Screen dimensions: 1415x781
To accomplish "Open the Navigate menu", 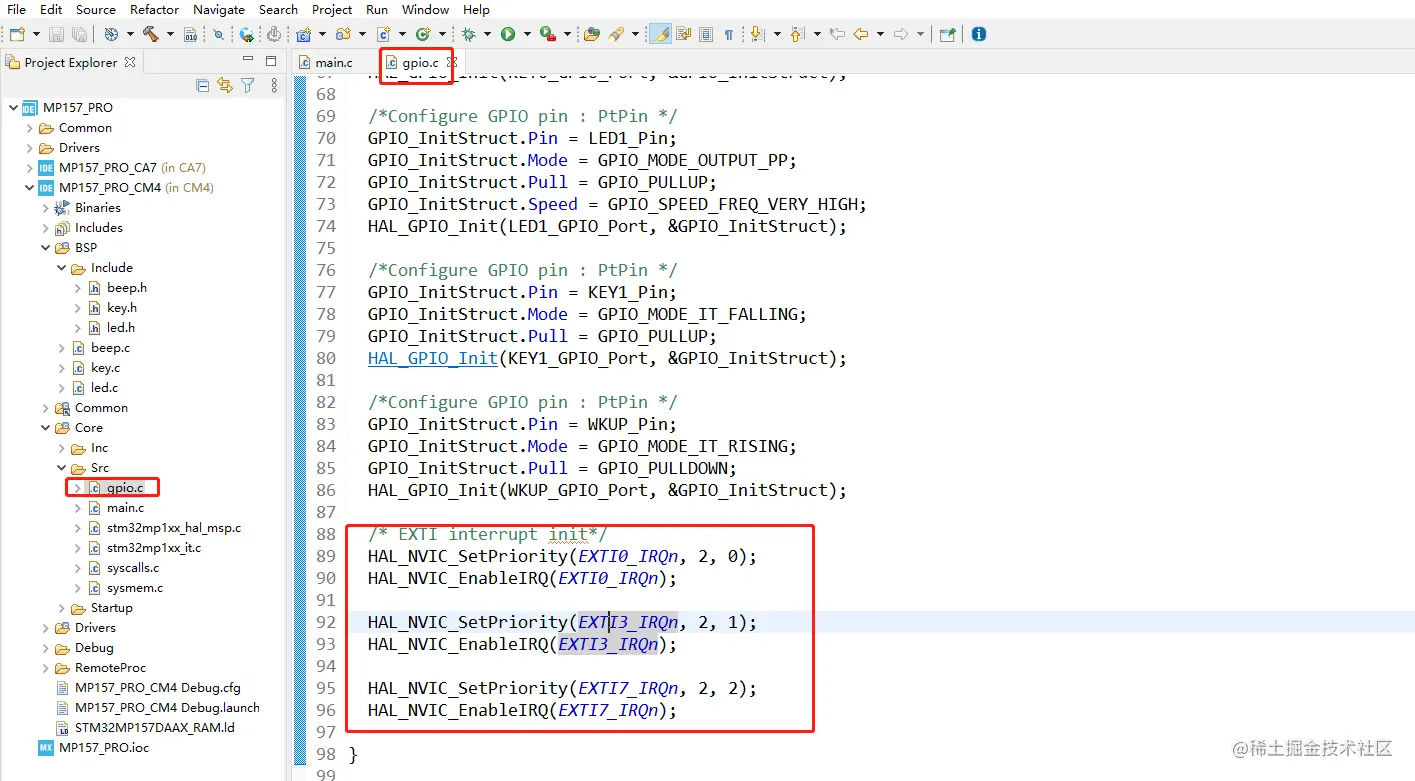I will 219,9.
